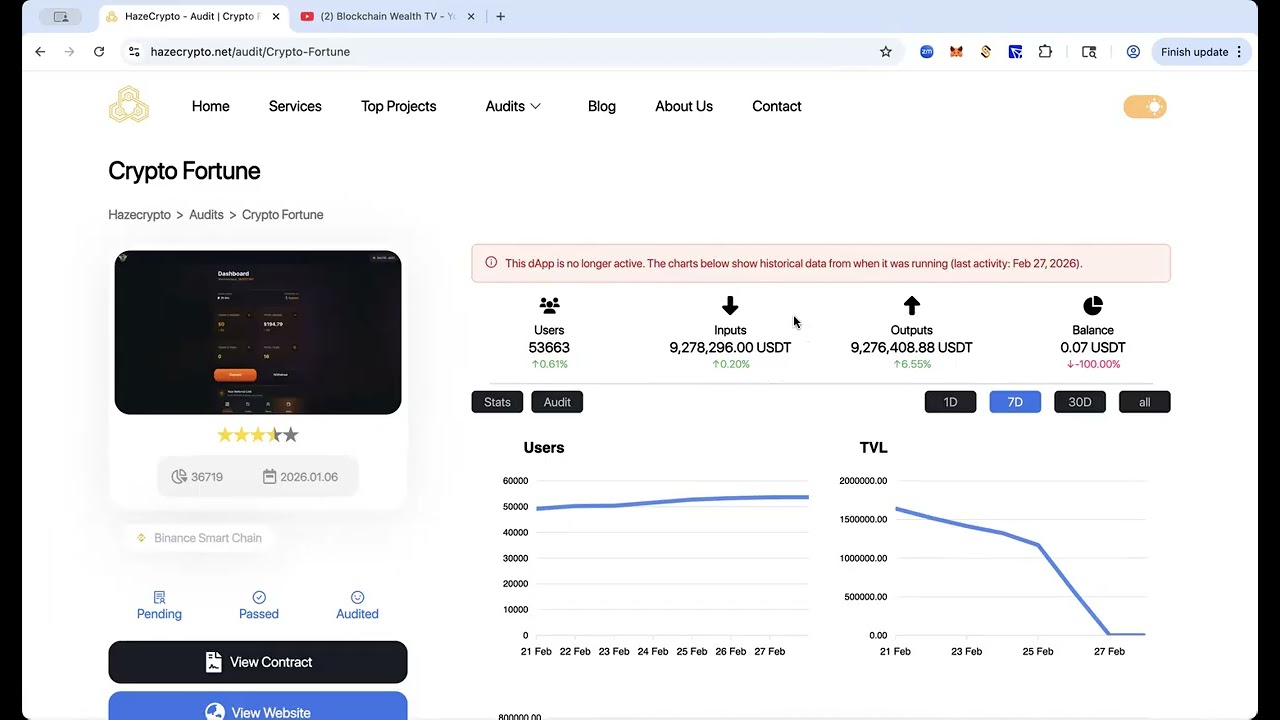Open the Services nav item
This screenshot has width=1280, height=720.
coord(295,106)
